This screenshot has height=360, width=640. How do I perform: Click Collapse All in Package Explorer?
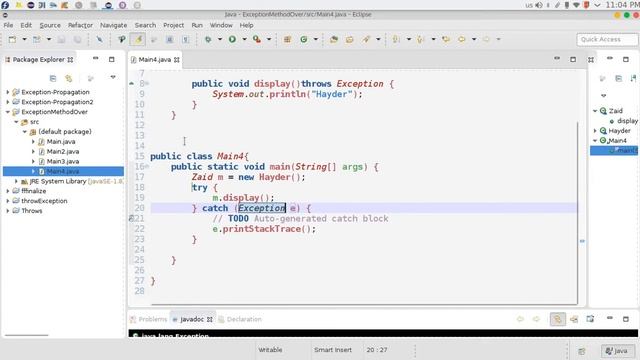(x=53, y=78)
